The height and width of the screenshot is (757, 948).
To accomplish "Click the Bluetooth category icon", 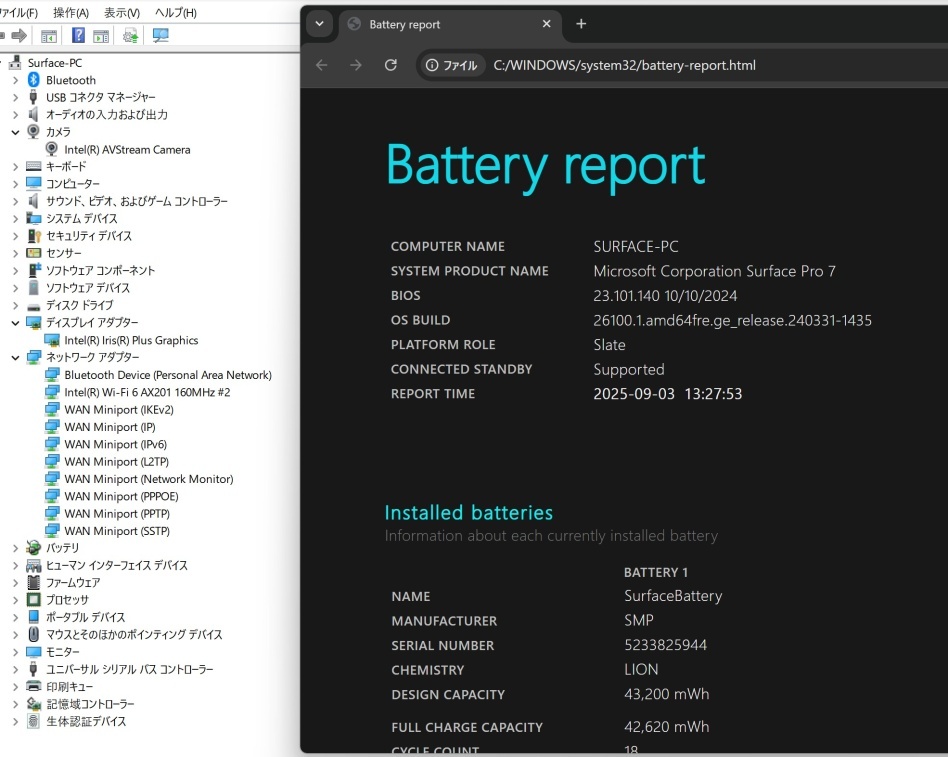I will 34,80.
